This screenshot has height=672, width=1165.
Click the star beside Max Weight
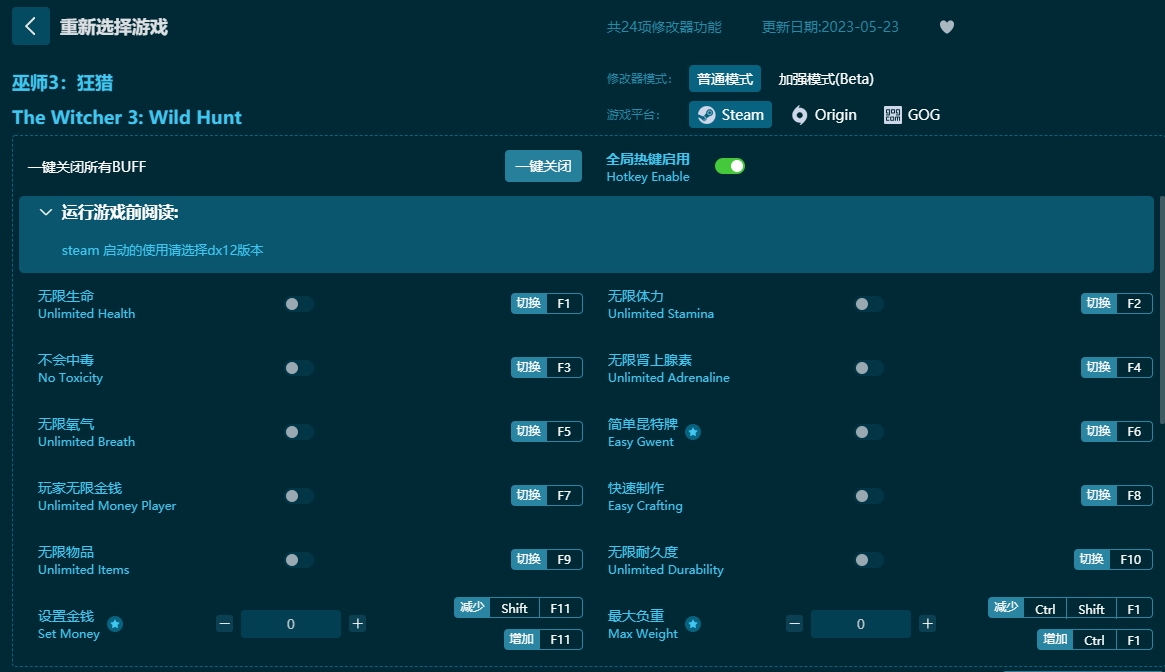coord(692,624)
